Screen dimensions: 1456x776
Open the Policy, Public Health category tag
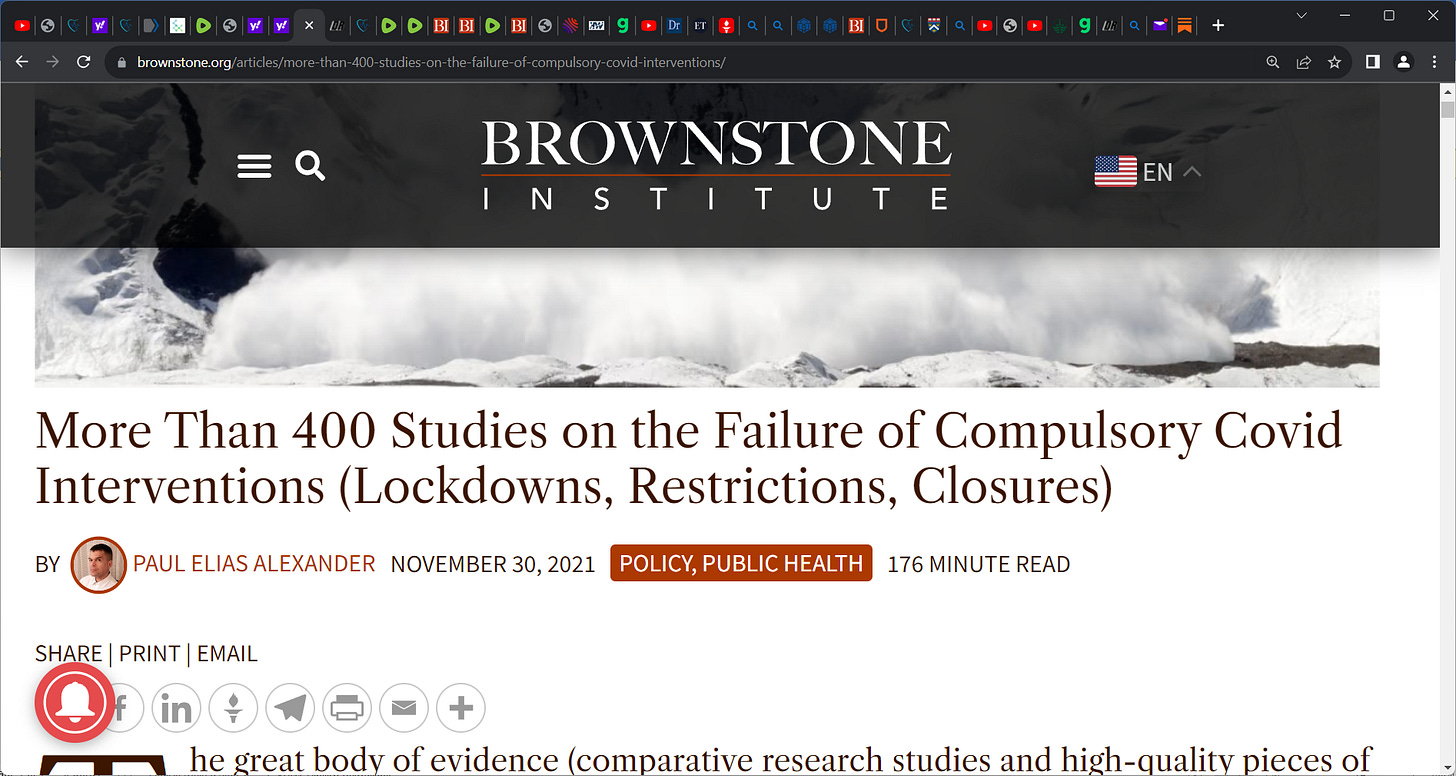tap(741, 563)
